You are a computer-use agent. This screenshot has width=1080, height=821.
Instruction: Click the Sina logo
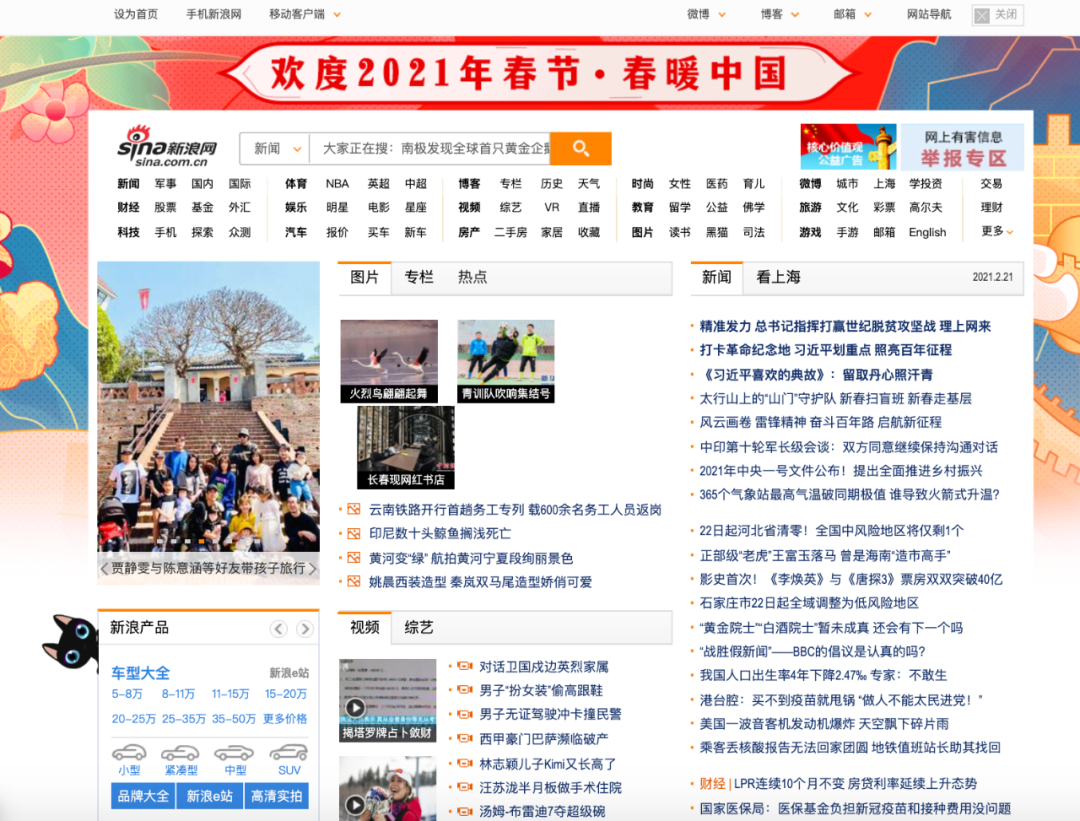(x=167, y=147)
